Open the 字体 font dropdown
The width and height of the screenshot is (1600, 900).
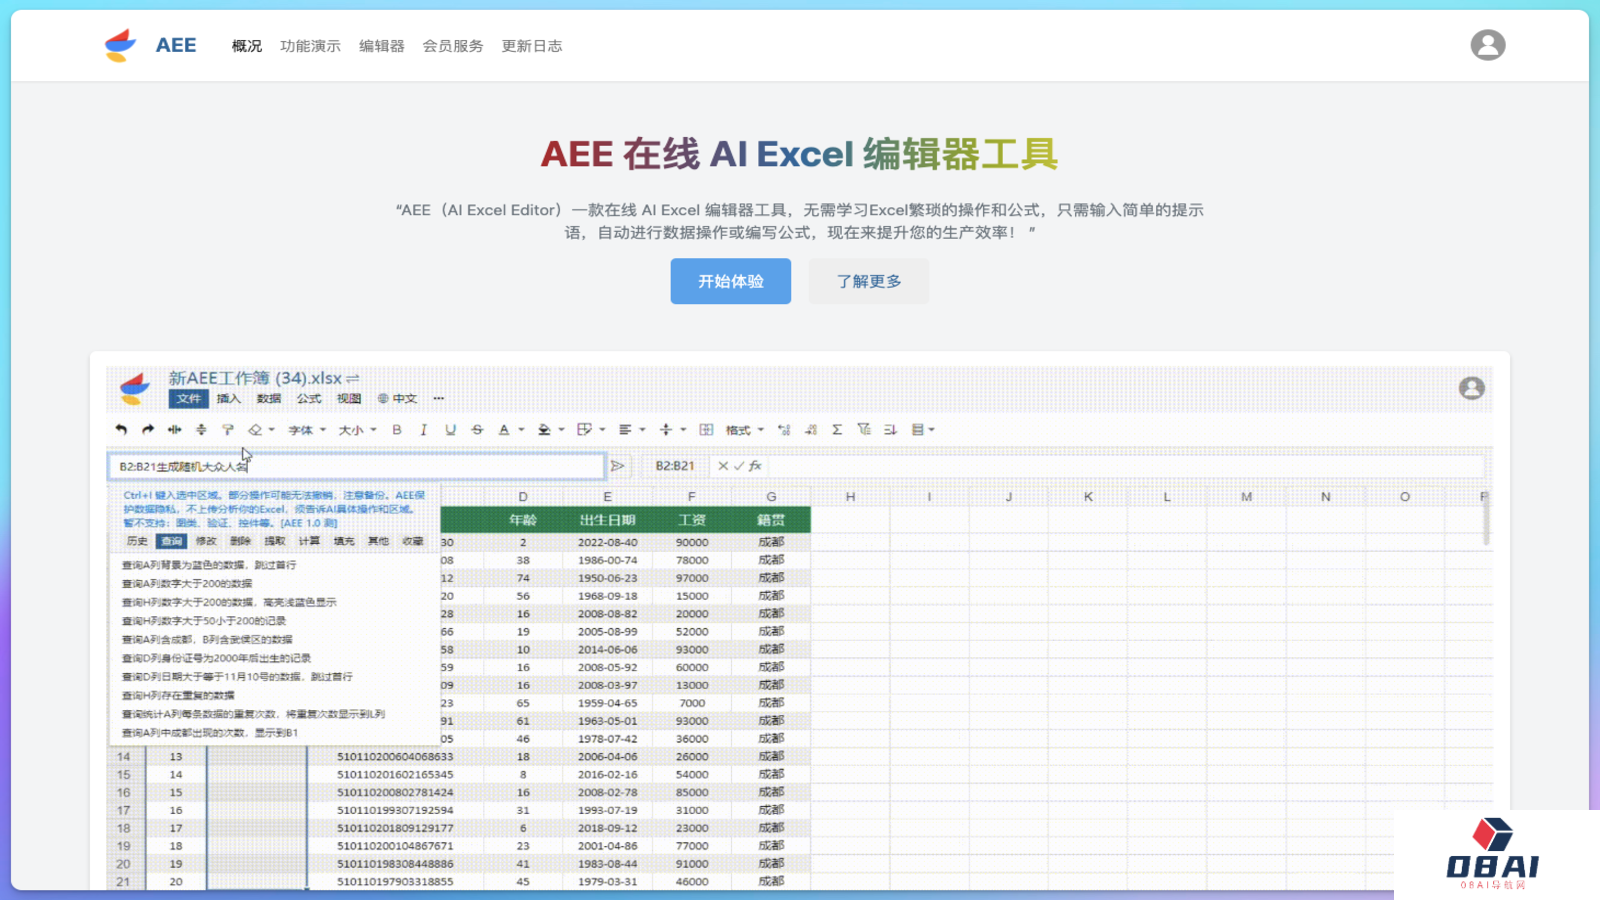pos(303,429)
